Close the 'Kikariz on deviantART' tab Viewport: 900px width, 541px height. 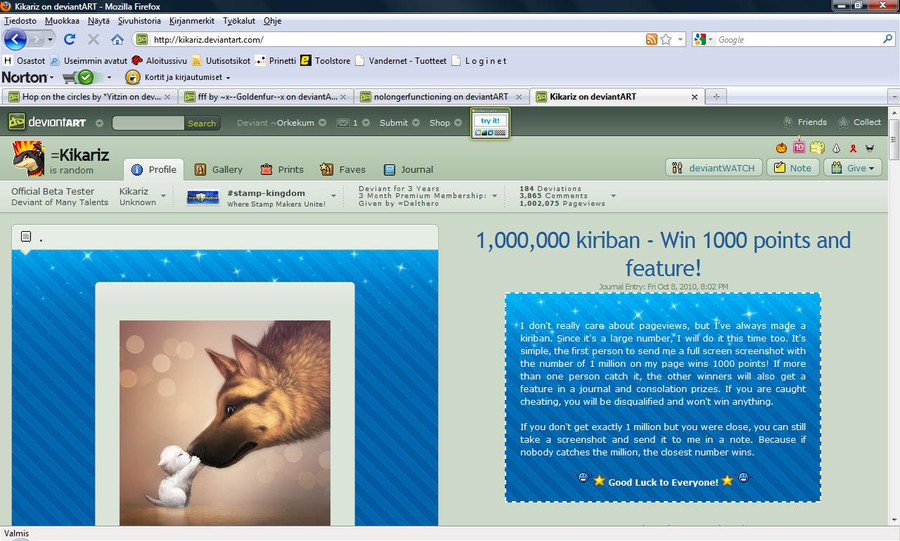(694, 97)
